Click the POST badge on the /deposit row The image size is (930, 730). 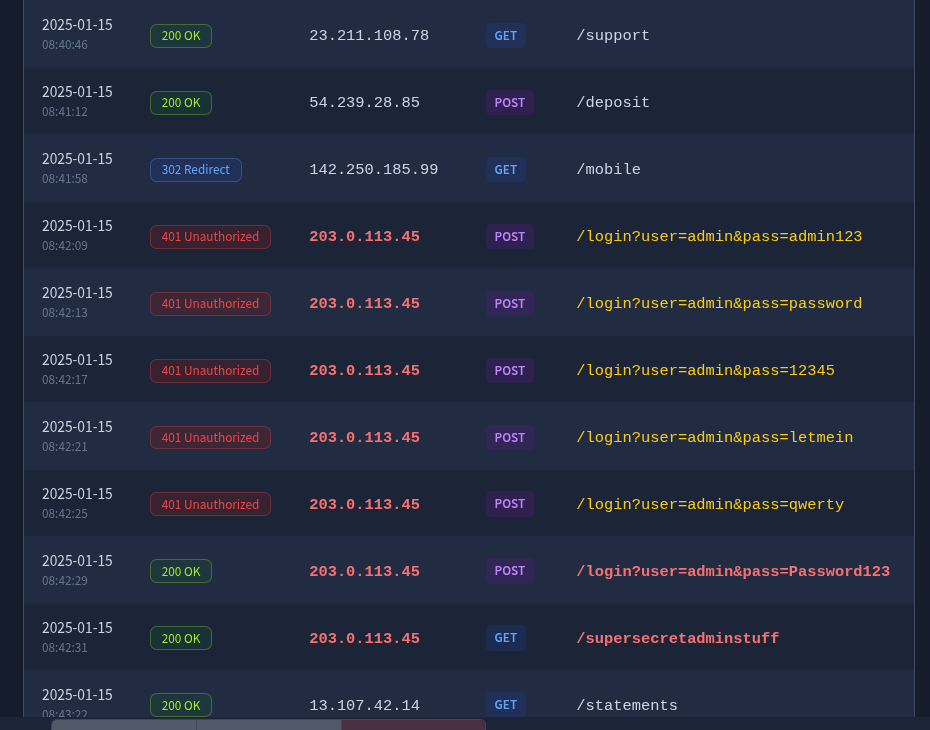(509, 102)
